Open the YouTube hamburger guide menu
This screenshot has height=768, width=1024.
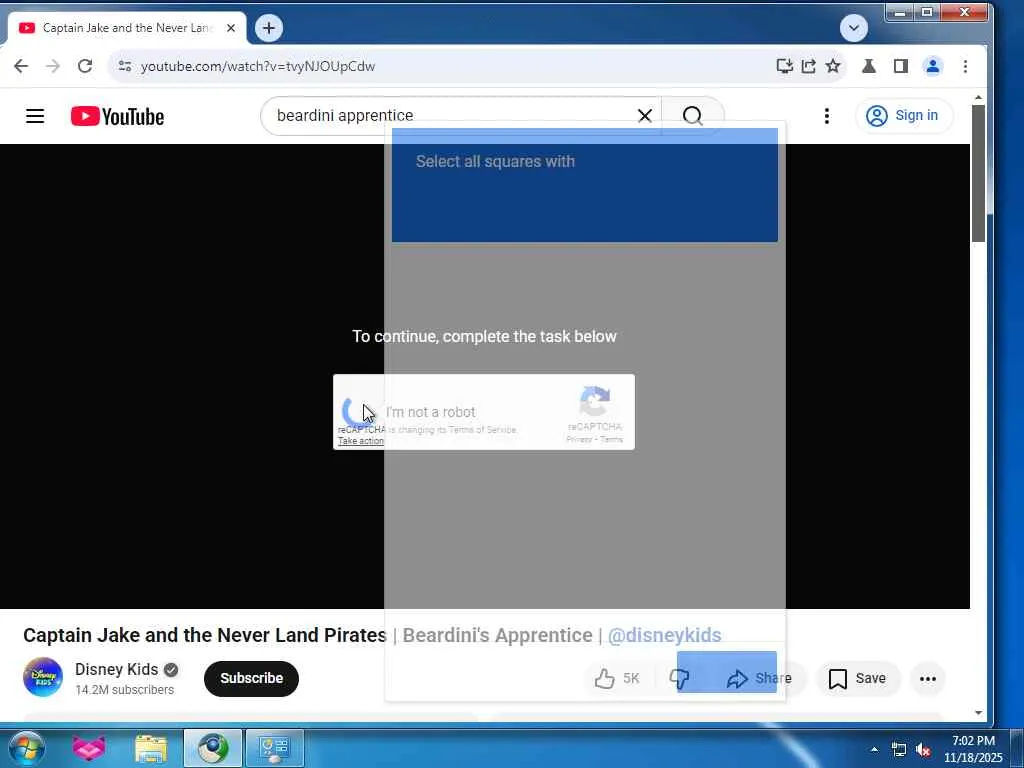point(35,116)
